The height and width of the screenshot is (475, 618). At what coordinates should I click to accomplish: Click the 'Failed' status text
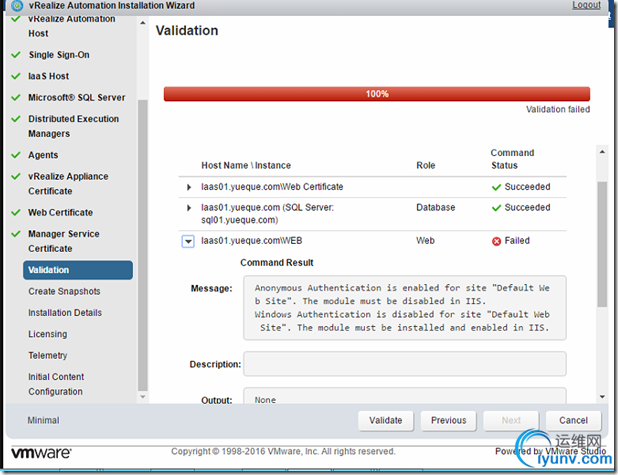tap(517, 241)
